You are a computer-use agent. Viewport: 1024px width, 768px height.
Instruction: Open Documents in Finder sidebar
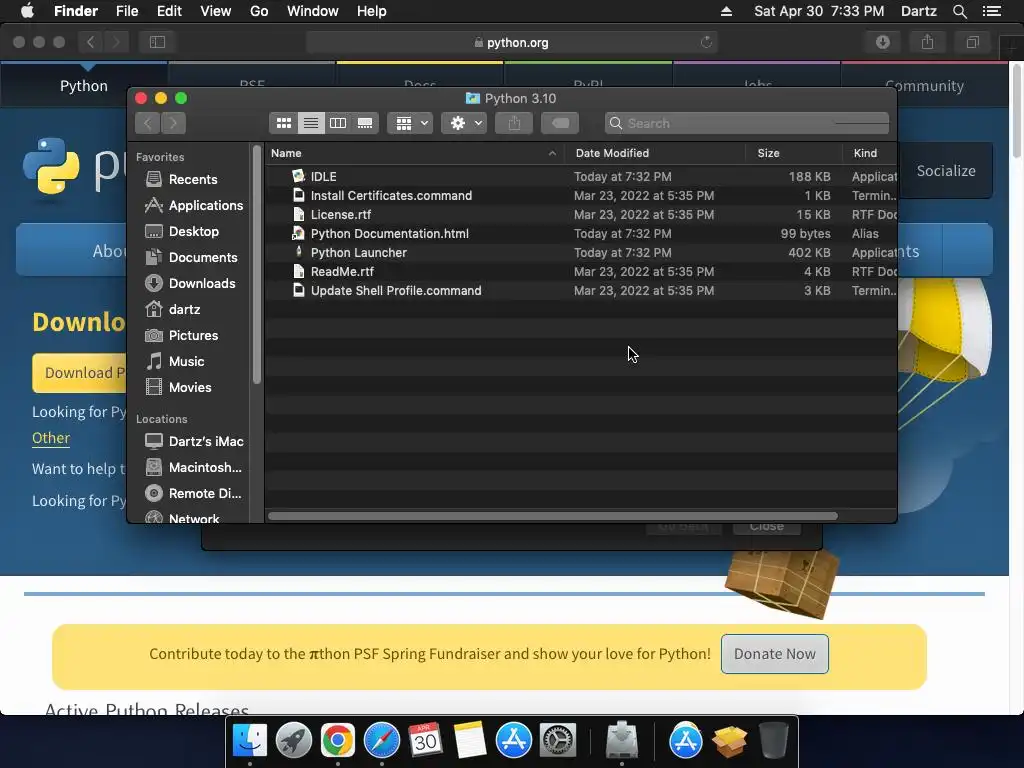pos(191,257)
